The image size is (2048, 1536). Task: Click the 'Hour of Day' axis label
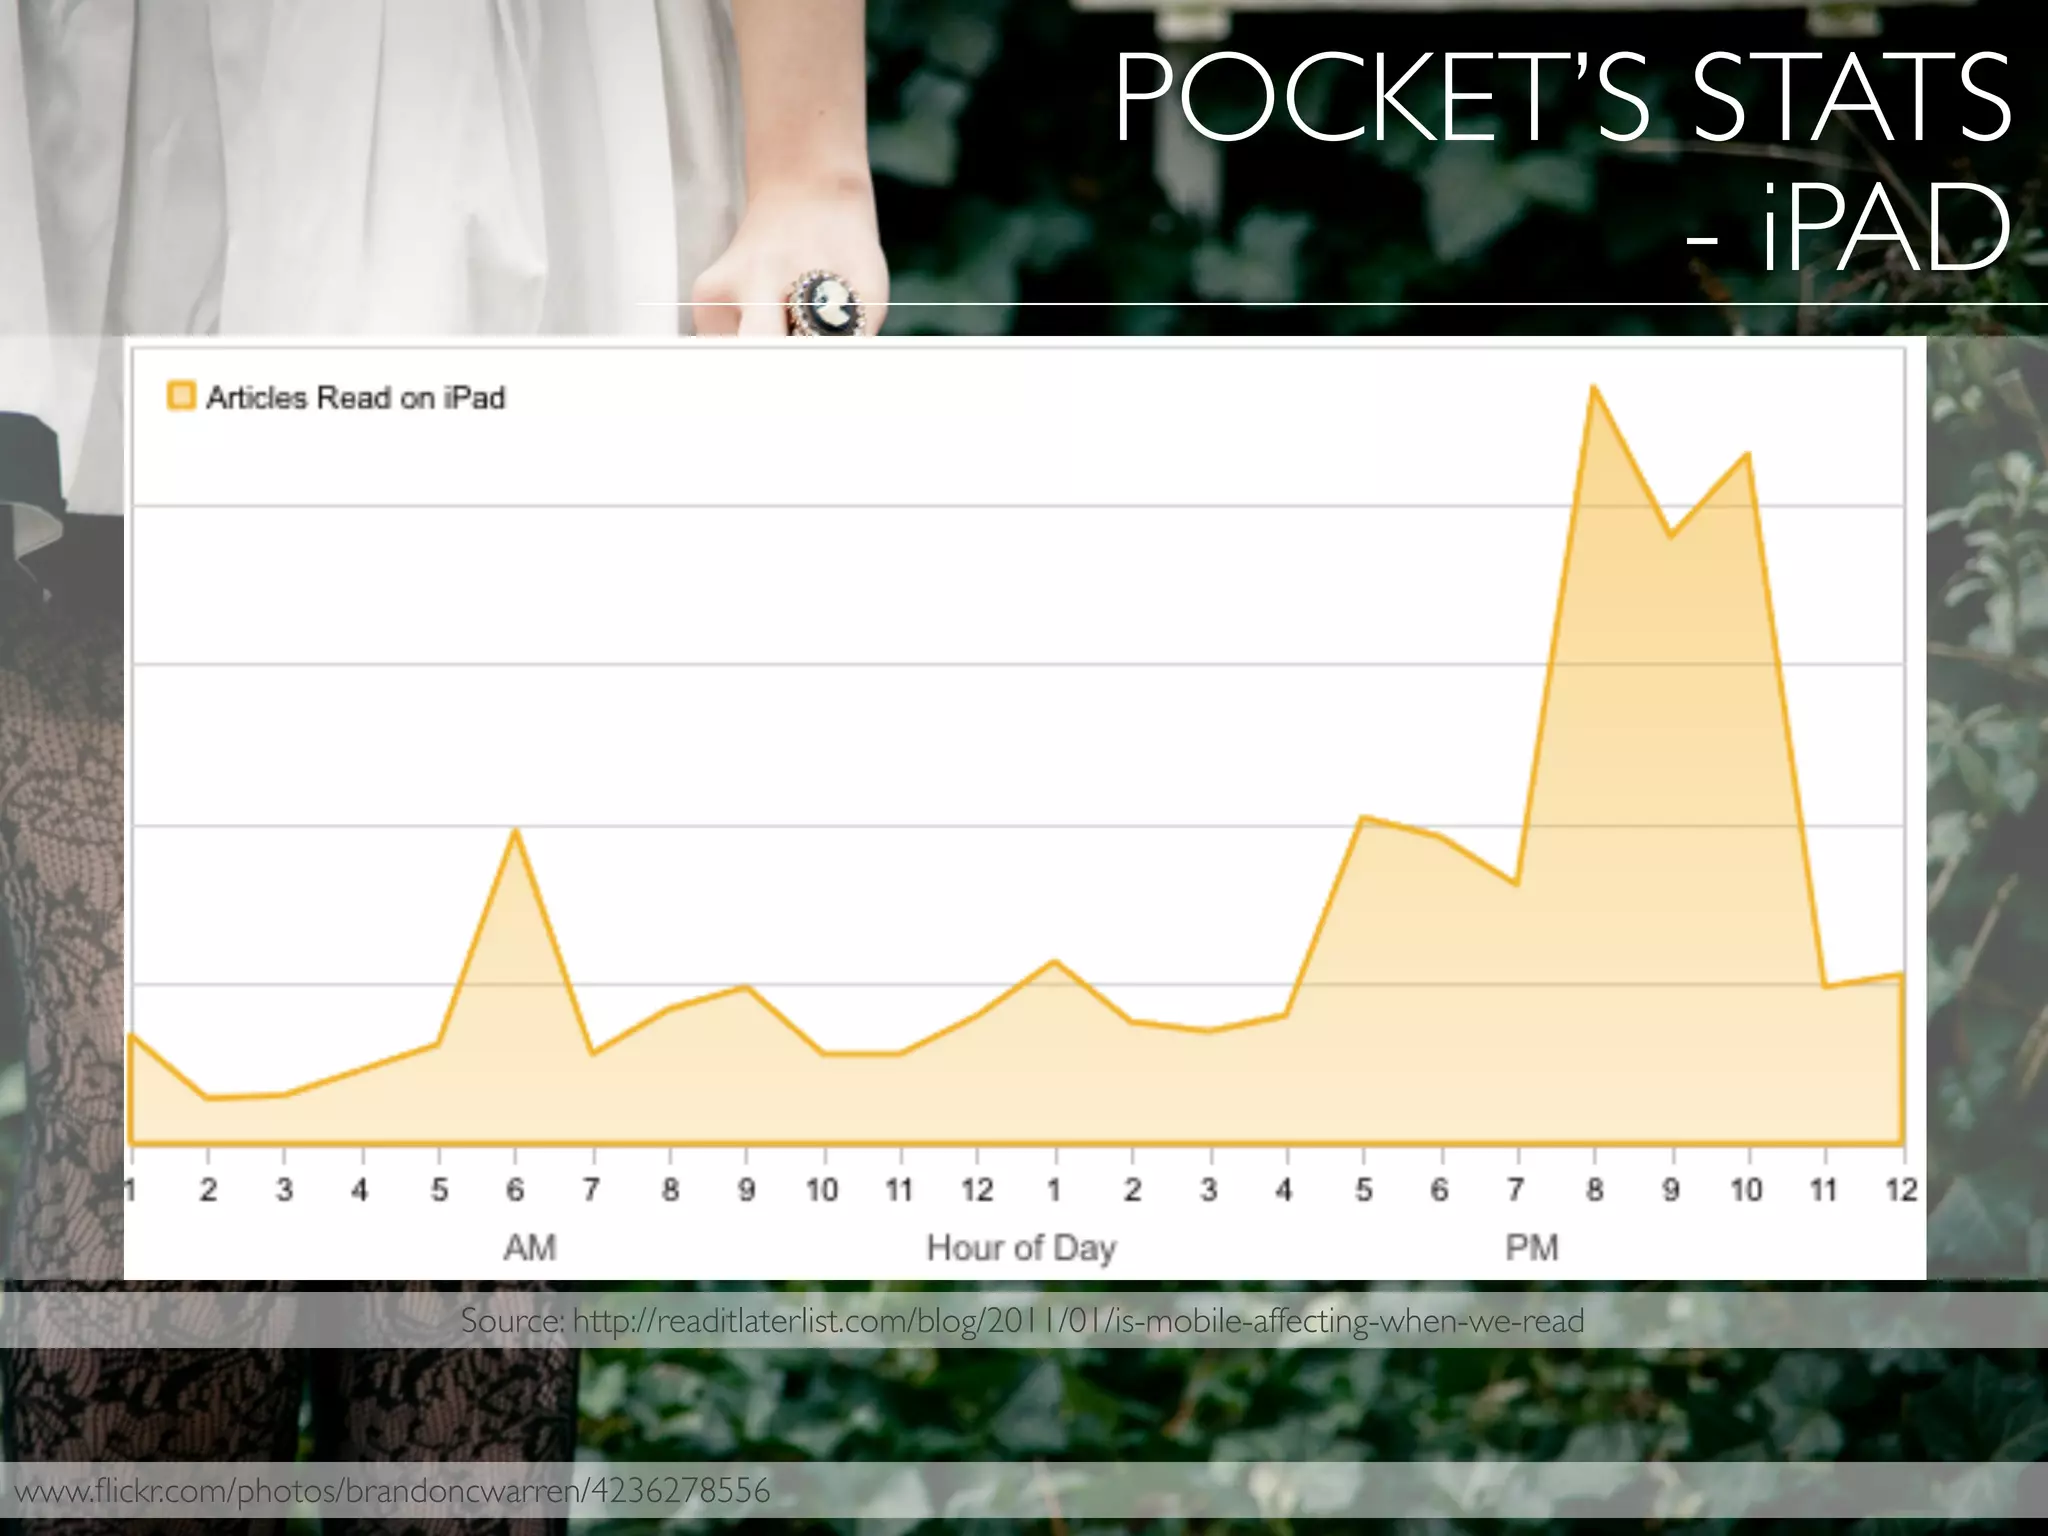tap(1021, 1248)
